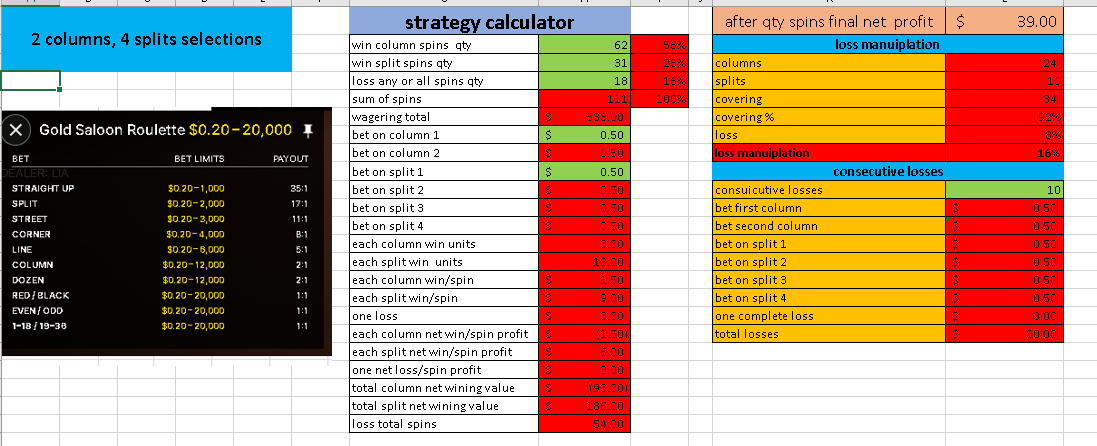Viewport: 1097px width, 446px height.
Task: Select the win split spins qty value 31
Action: coord(585,62)
